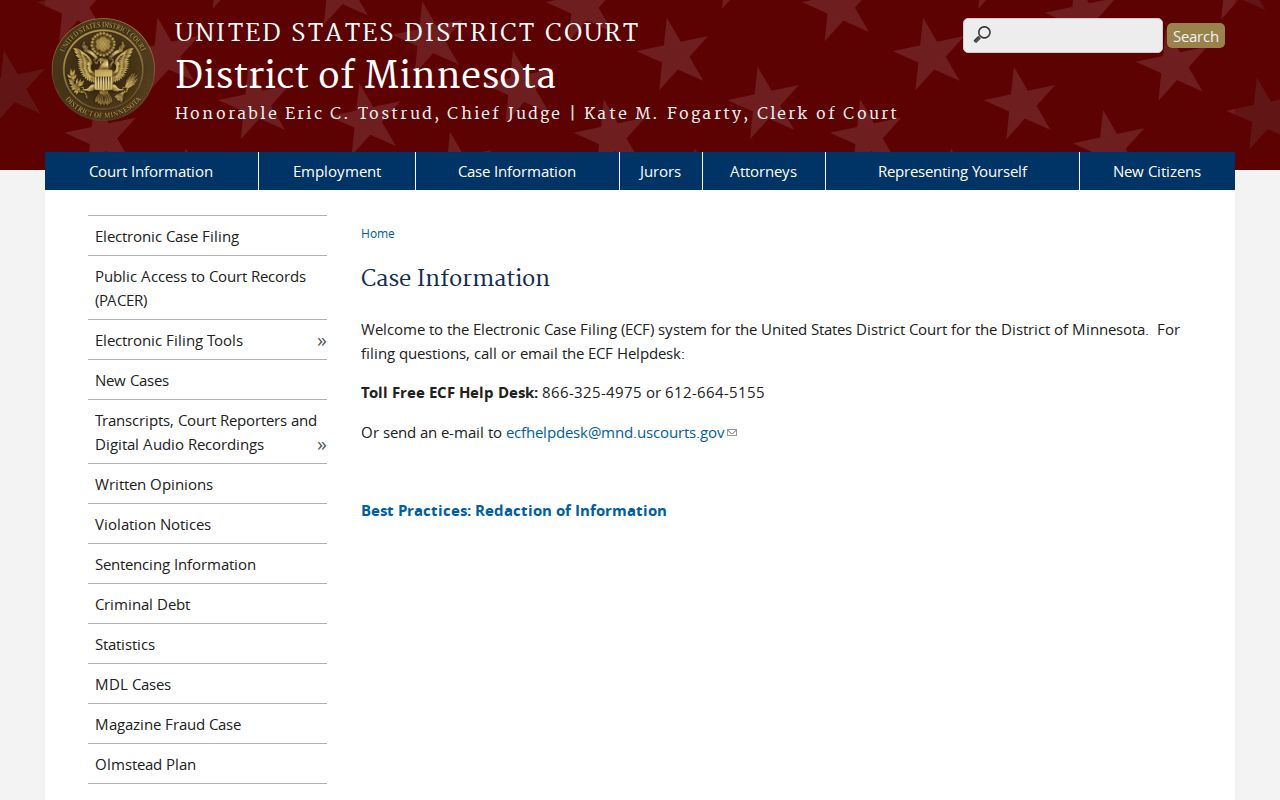This screenshot has height=800, width=1280.
Task: Open Electronic Case Filing sidebar link
Action: point(207,236)
